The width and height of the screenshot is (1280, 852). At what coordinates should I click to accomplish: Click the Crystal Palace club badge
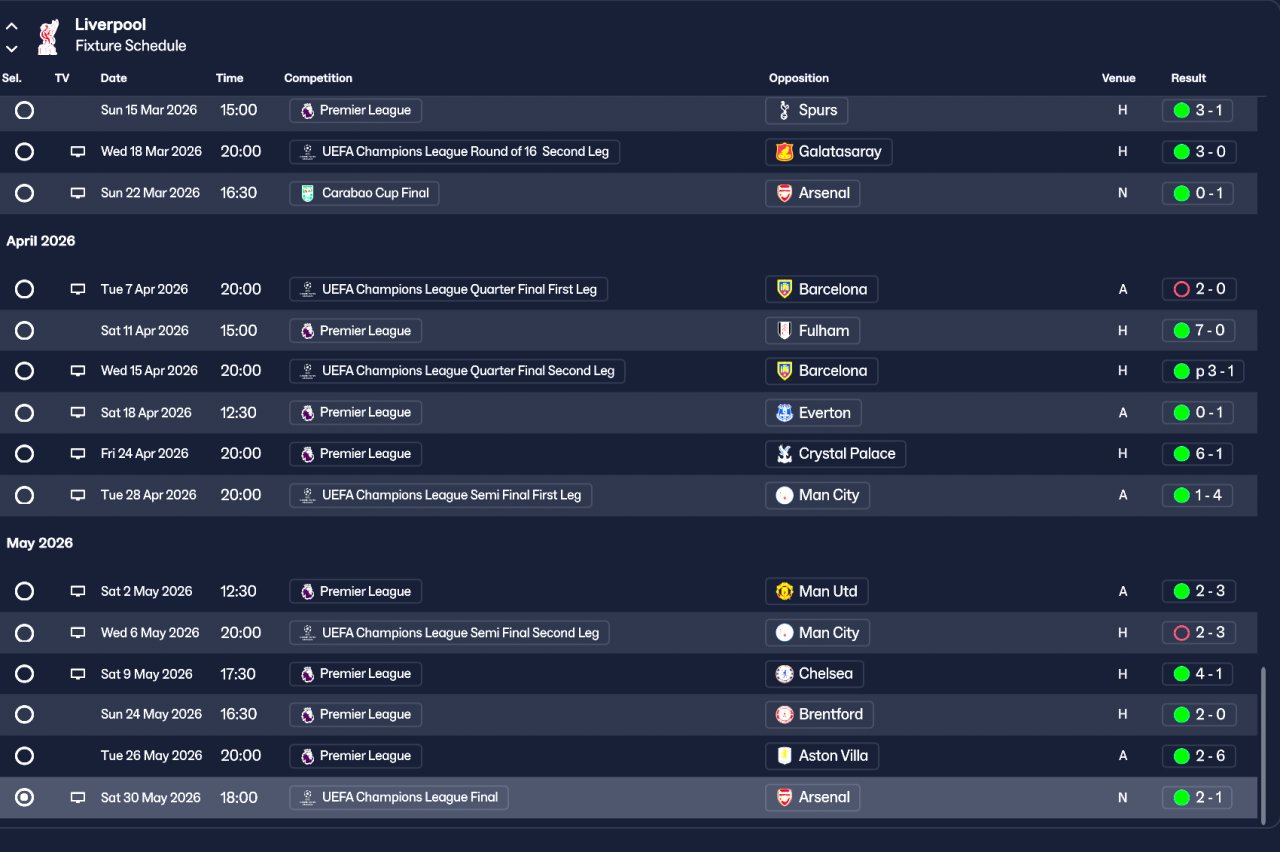785,454
